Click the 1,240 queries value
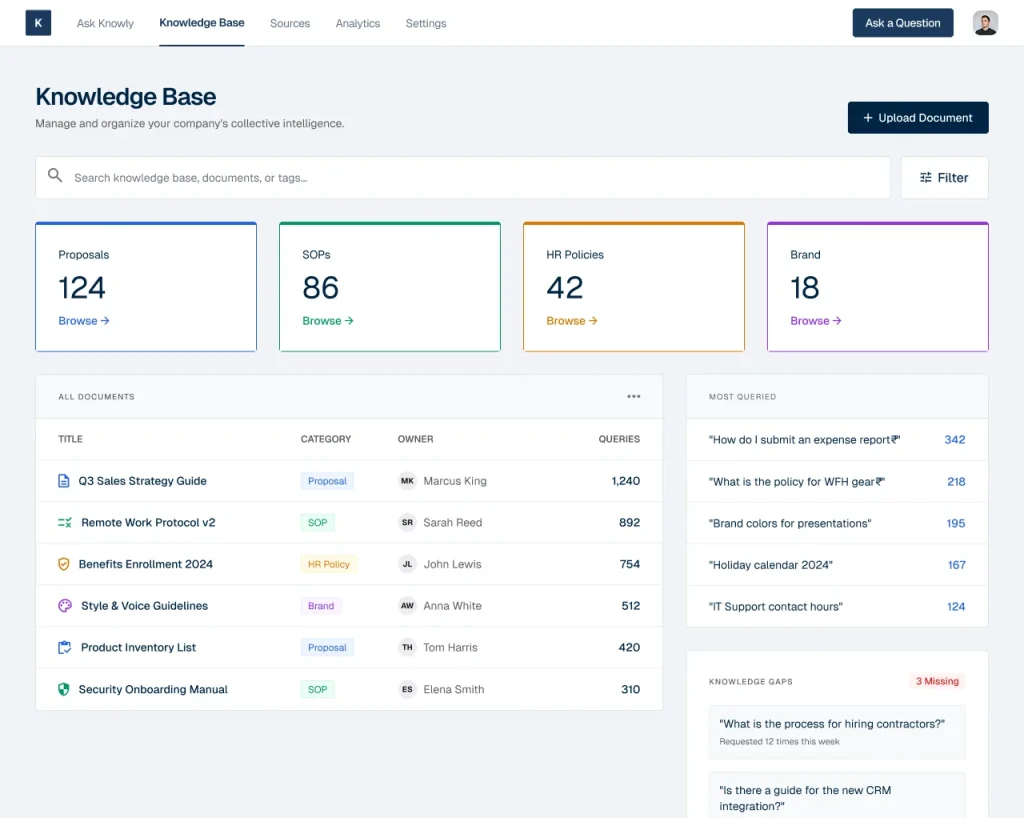Screen dimensions: 1024x818 (626, 481)
